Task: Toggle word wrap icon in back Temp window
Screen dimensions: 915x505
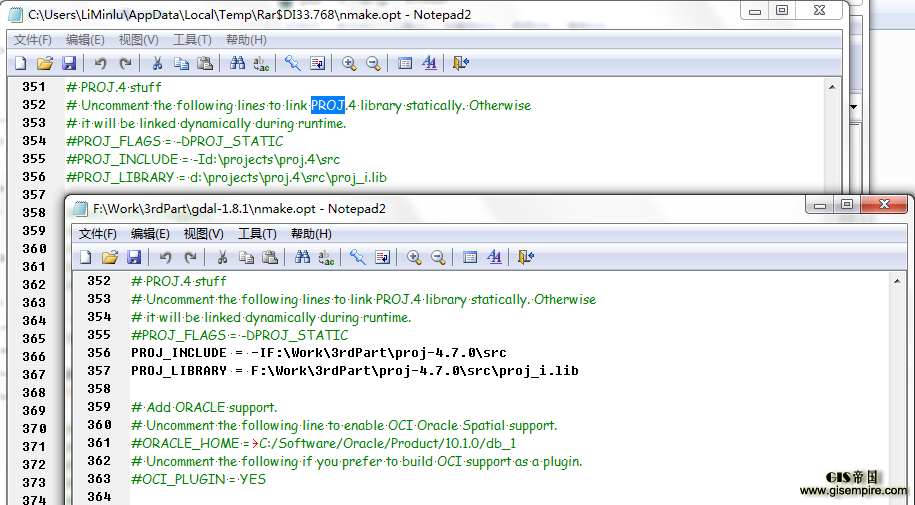Action: 317,63
